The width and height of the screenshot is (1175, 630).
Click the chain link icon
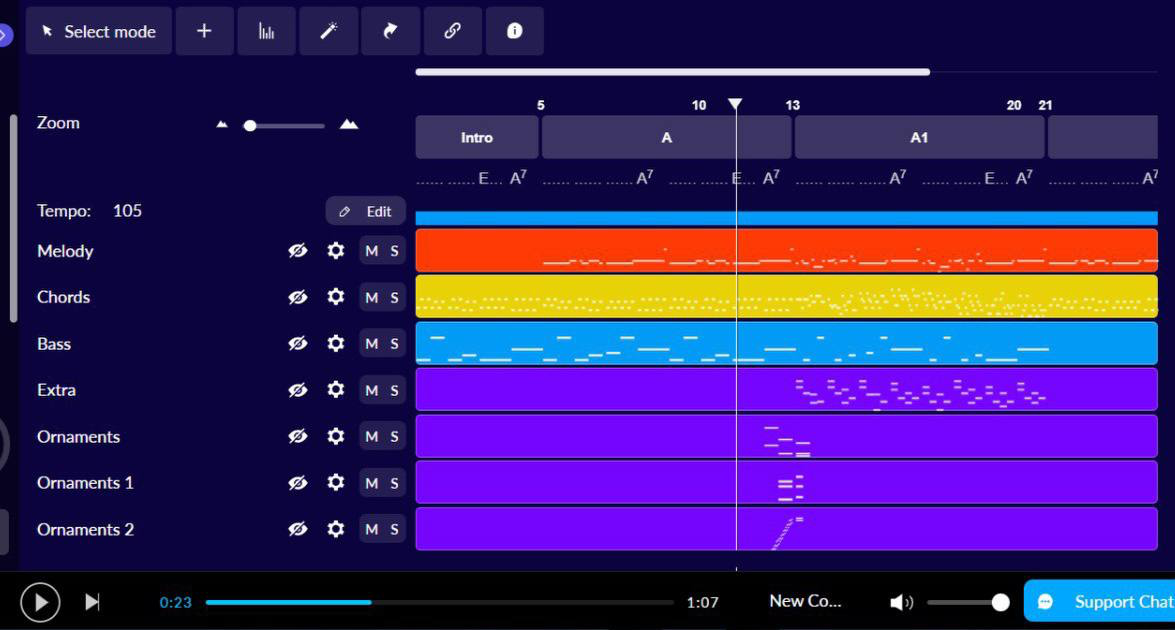pyautogui.click(x=452, y=31)
